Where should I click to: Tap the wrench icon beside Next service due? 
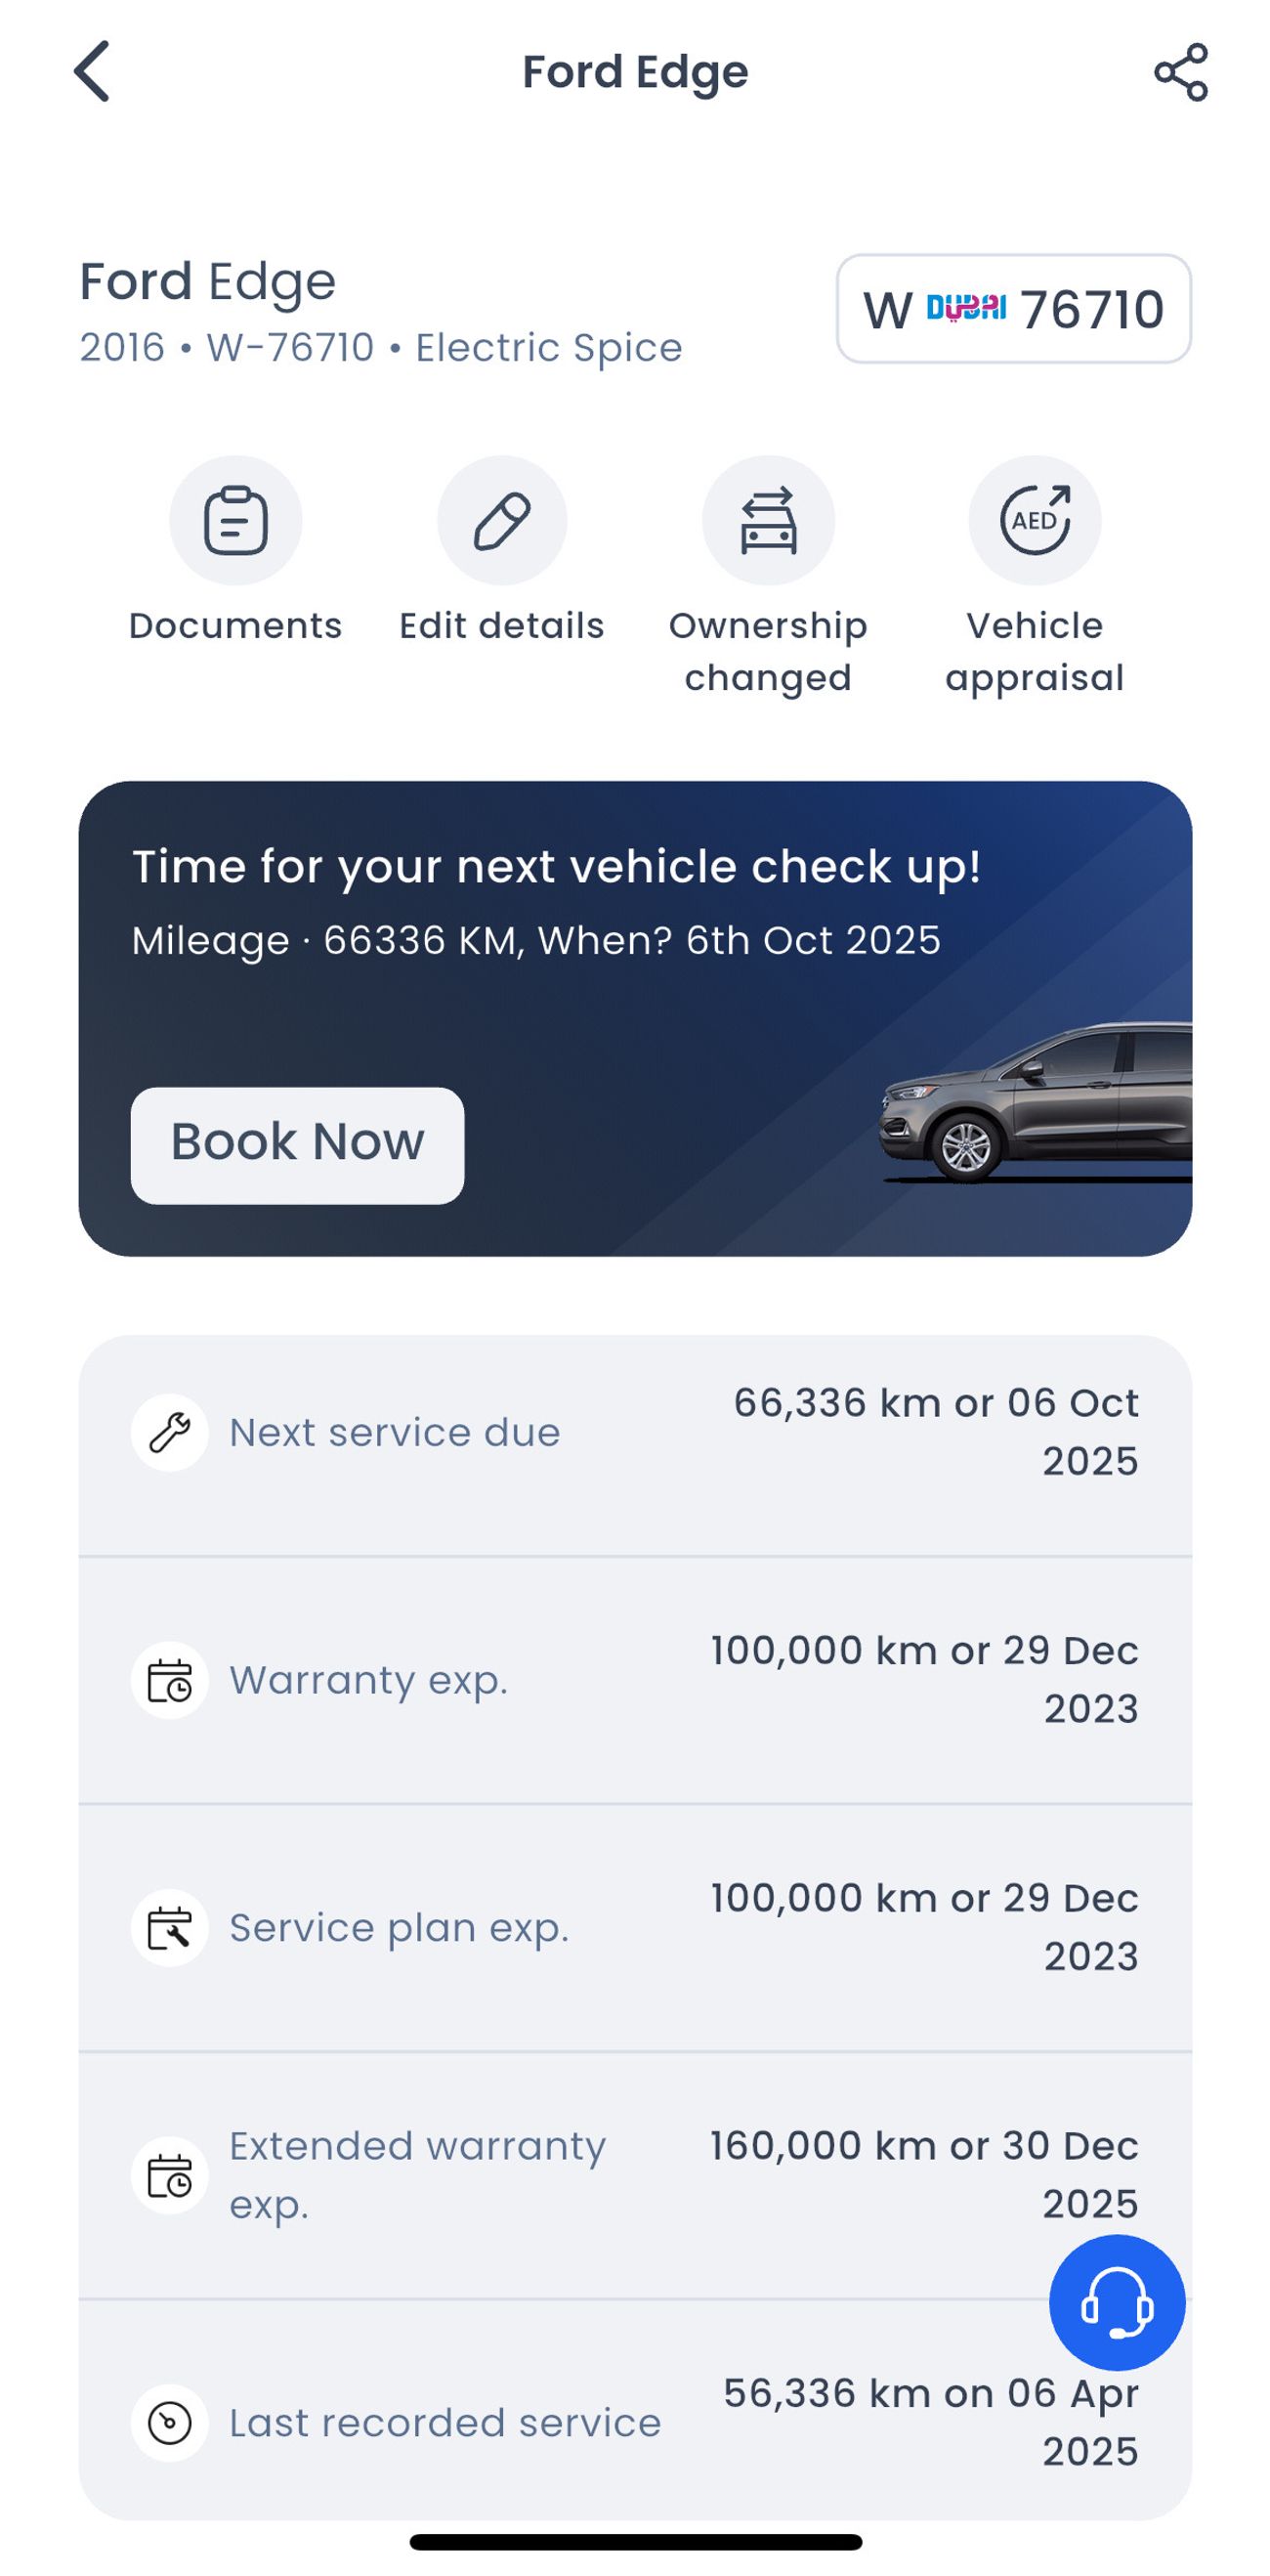click(170, 1432)
